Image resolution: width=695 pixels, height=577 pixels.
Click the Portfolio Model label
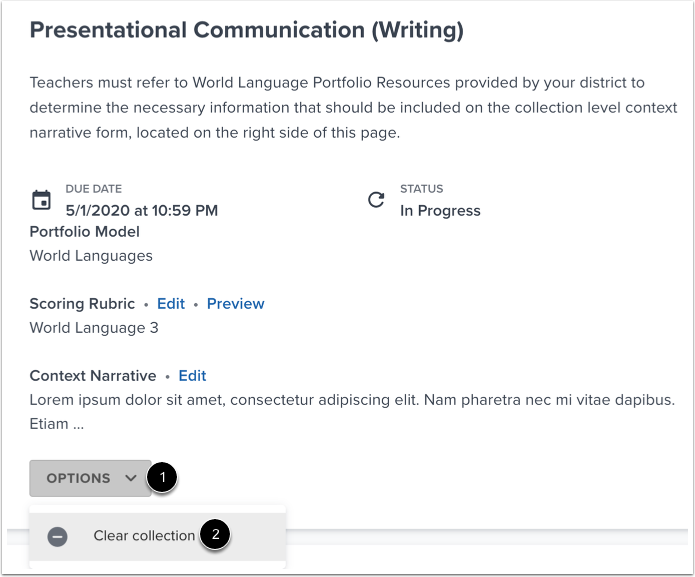tap(85, 232)
